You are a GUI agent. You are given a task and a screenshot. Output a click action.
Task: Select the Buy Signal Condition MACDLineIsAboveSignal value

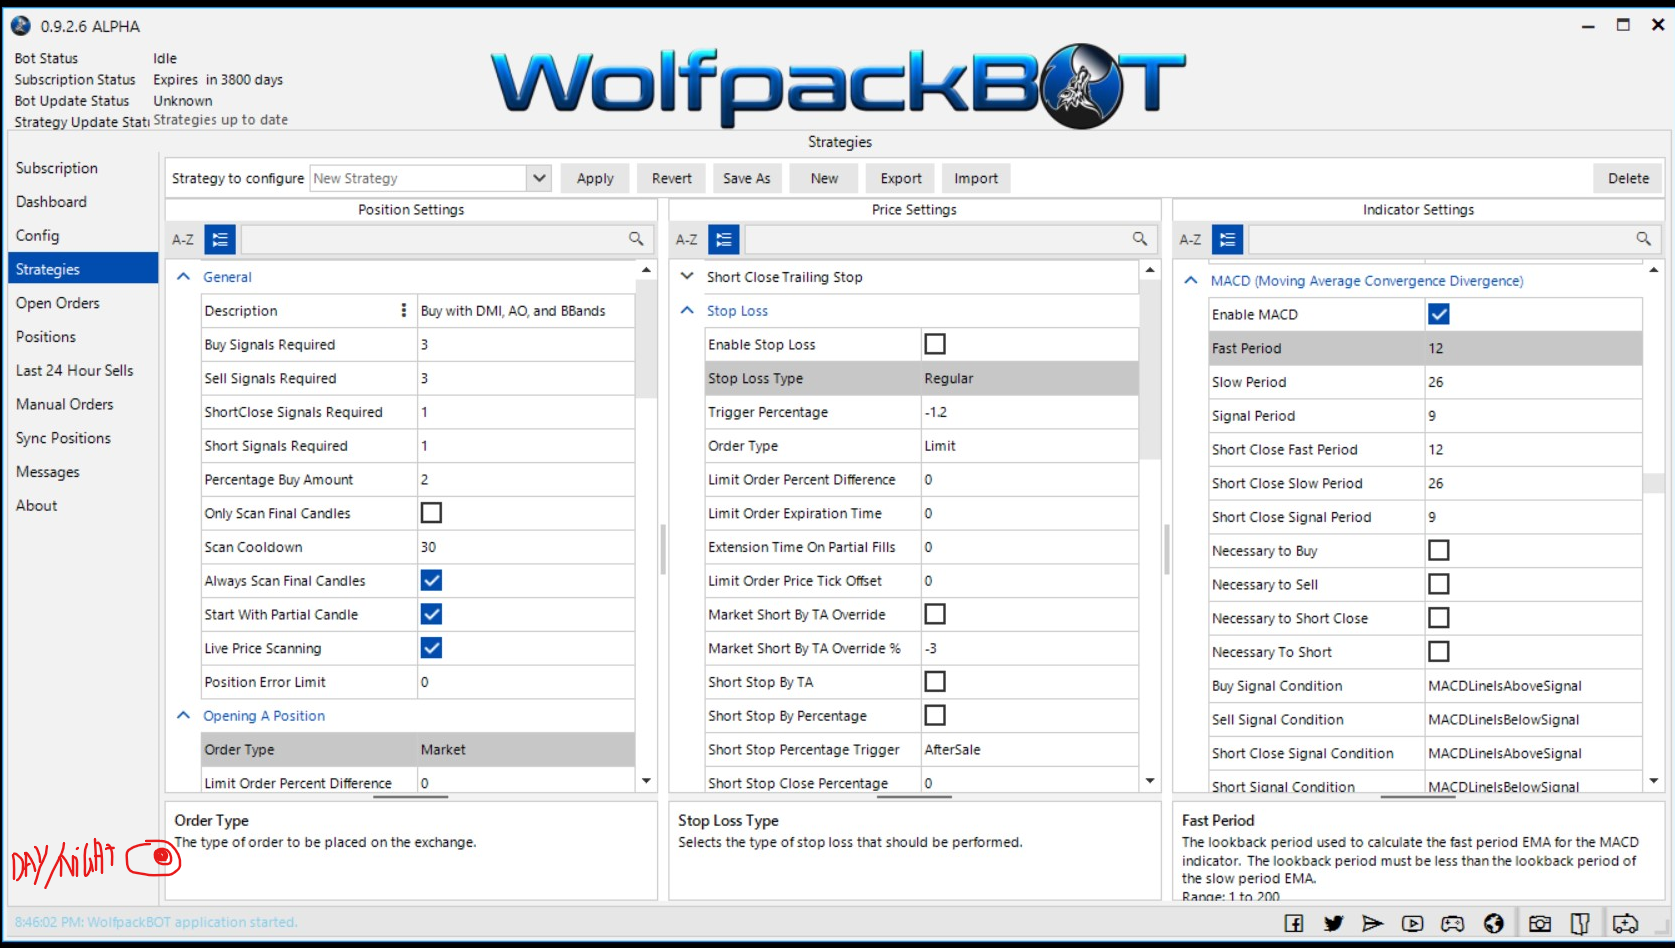1533,686
